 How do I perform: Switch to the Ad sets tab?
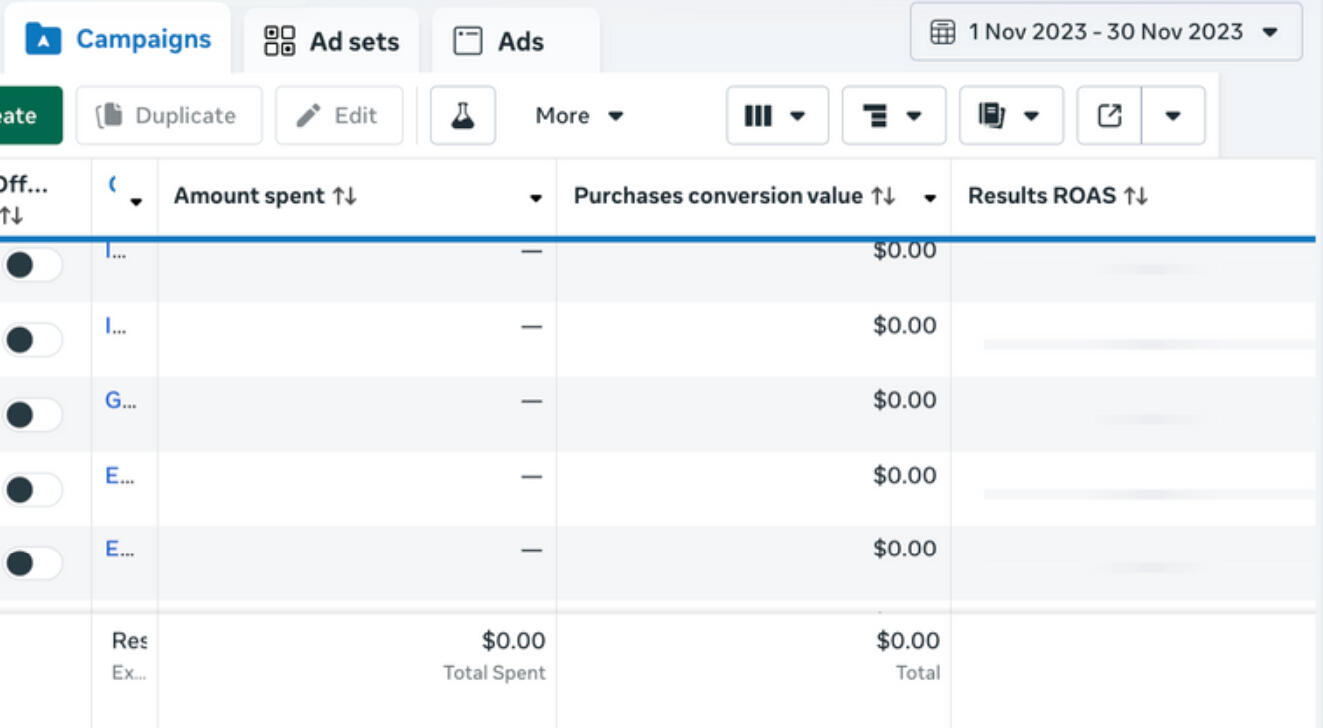[332, 41]
